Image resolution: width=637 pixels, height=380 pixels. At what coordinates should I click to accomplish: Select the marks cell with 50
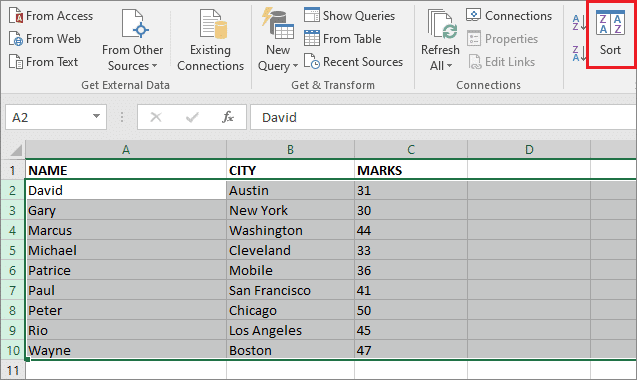(411, 310)
